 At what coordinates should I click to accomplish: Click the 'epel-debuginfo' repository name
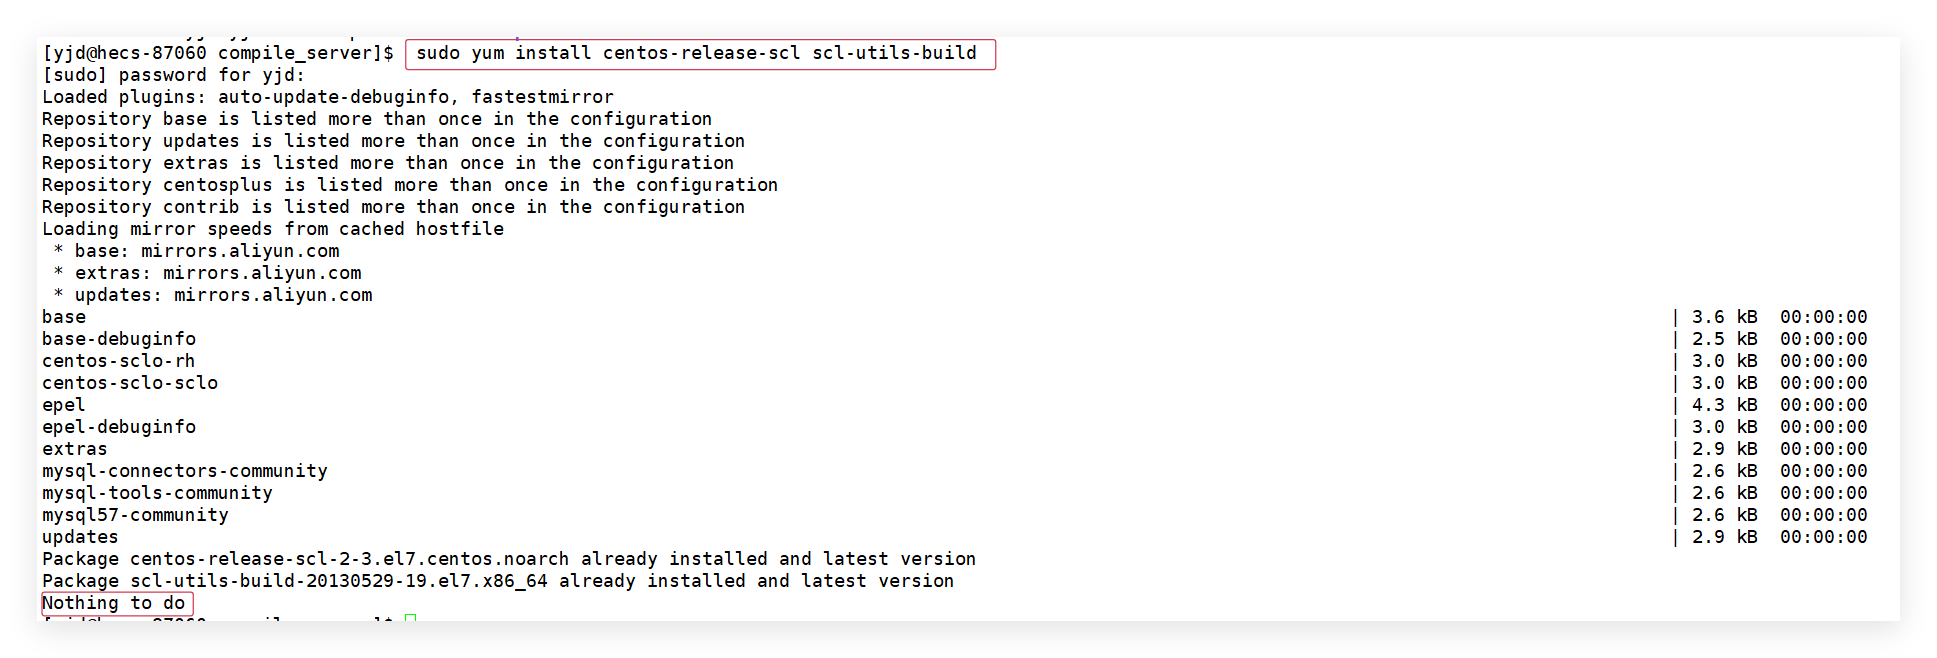tap(119, 427)
